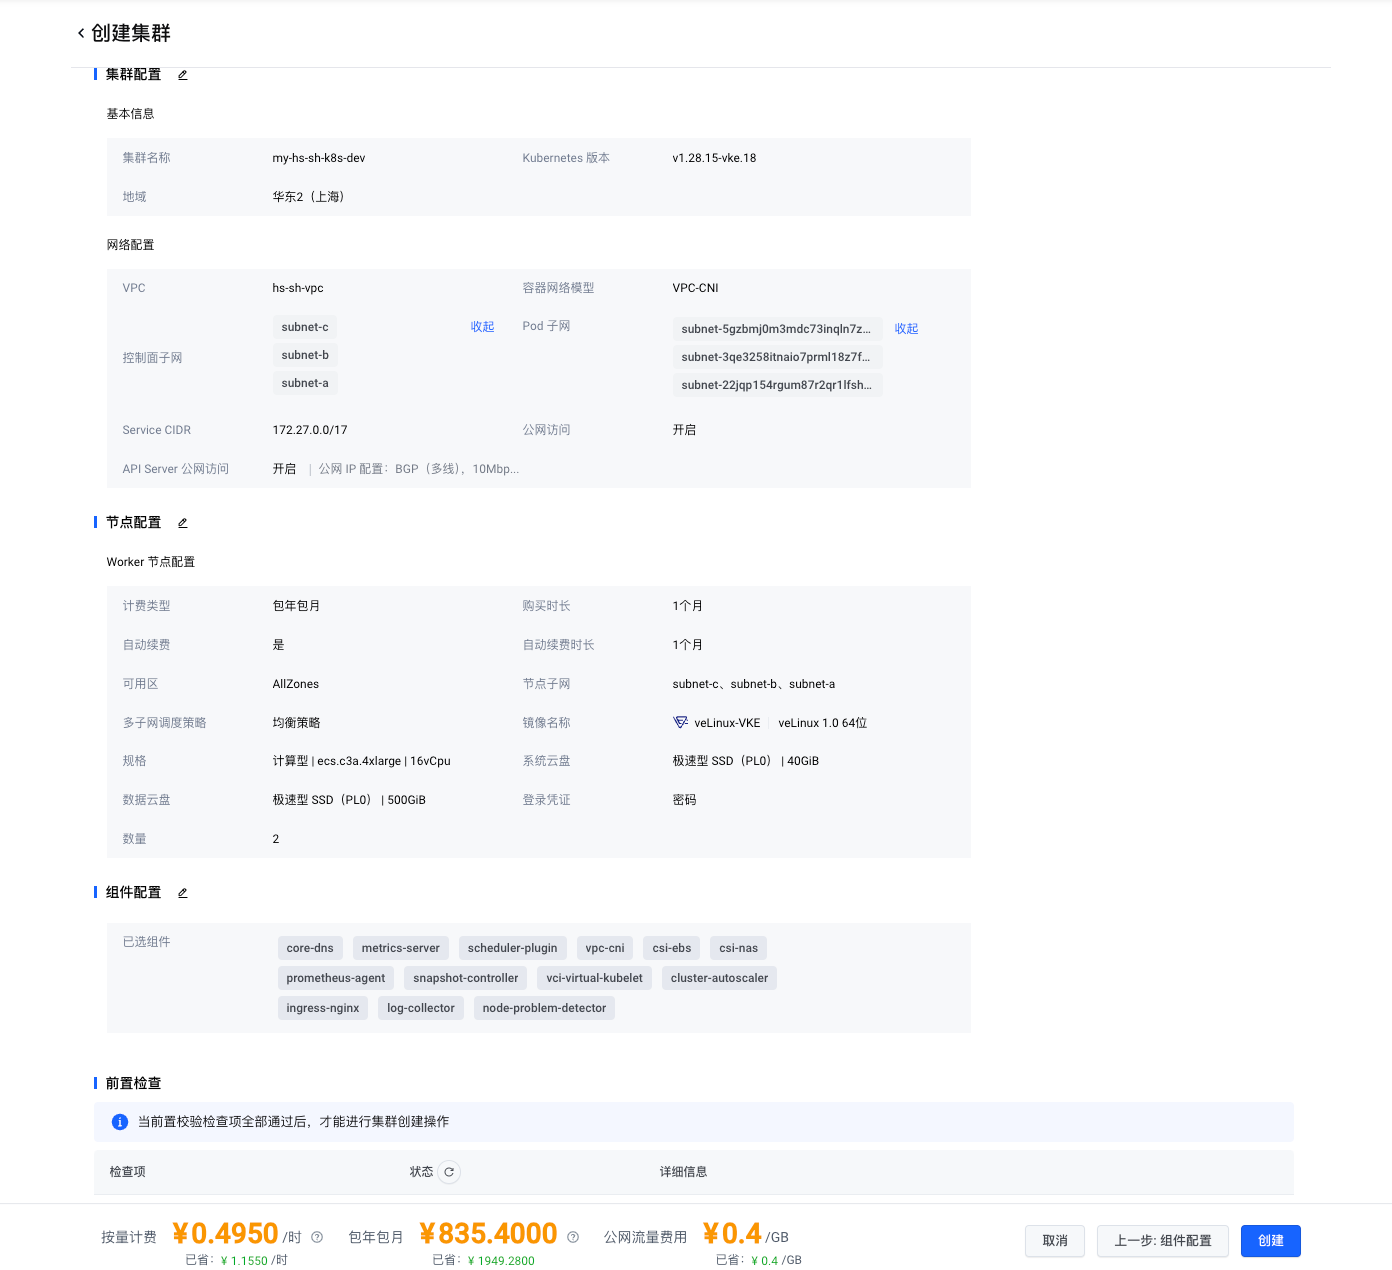1392x1270 pixels.
Task: Click the ingress-nginx component tag
Action: pos(323,1008)
